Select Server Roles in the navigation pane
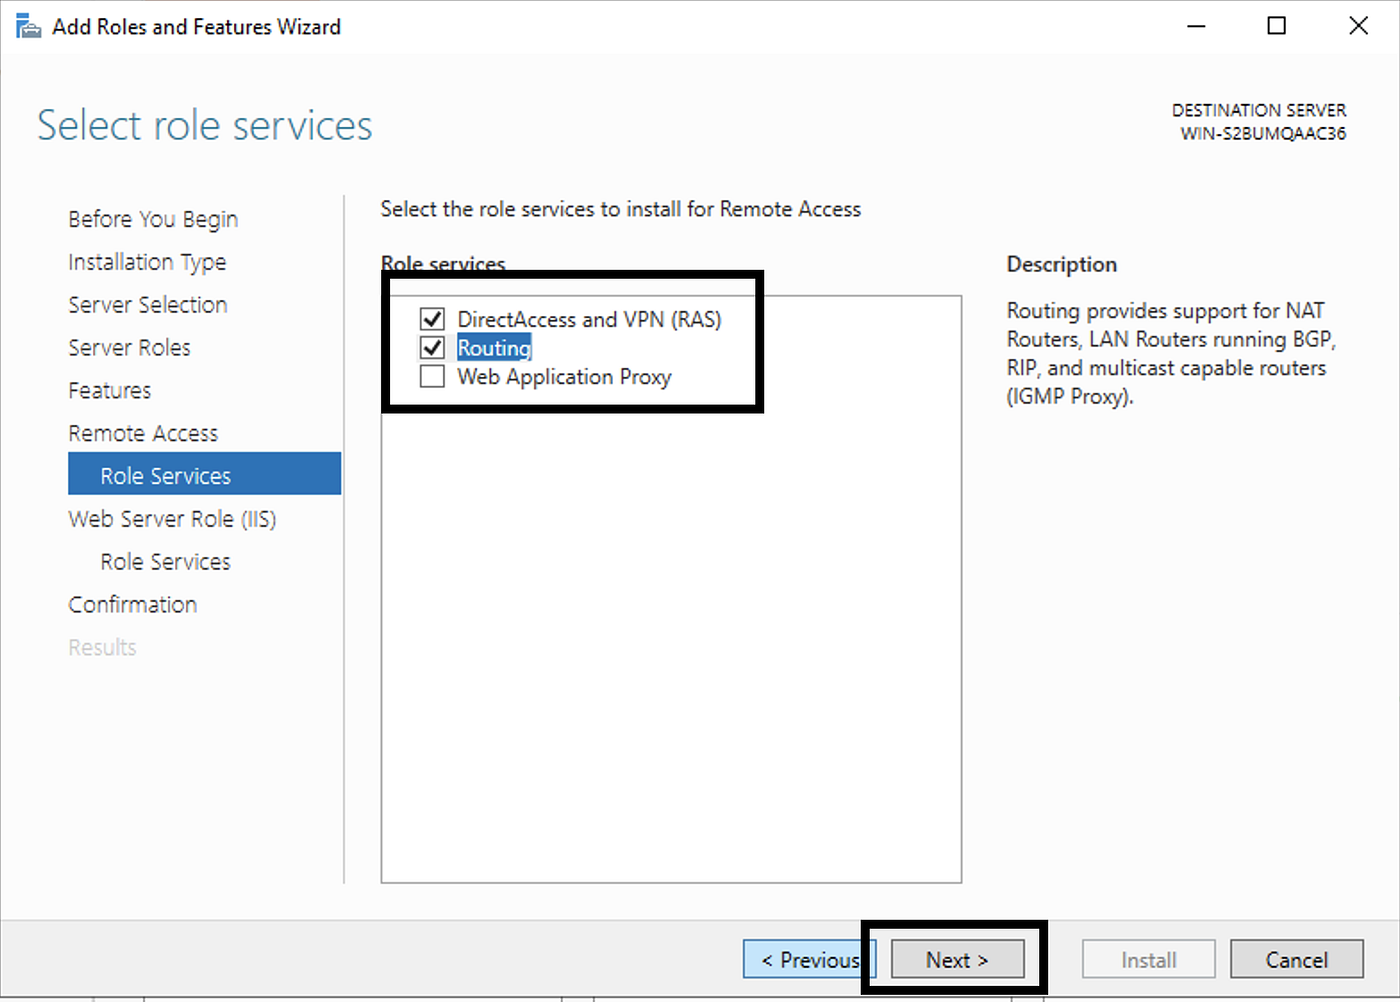This screenshot has height=1002, width=1400. pyautogui.click(x=129, y=347)
